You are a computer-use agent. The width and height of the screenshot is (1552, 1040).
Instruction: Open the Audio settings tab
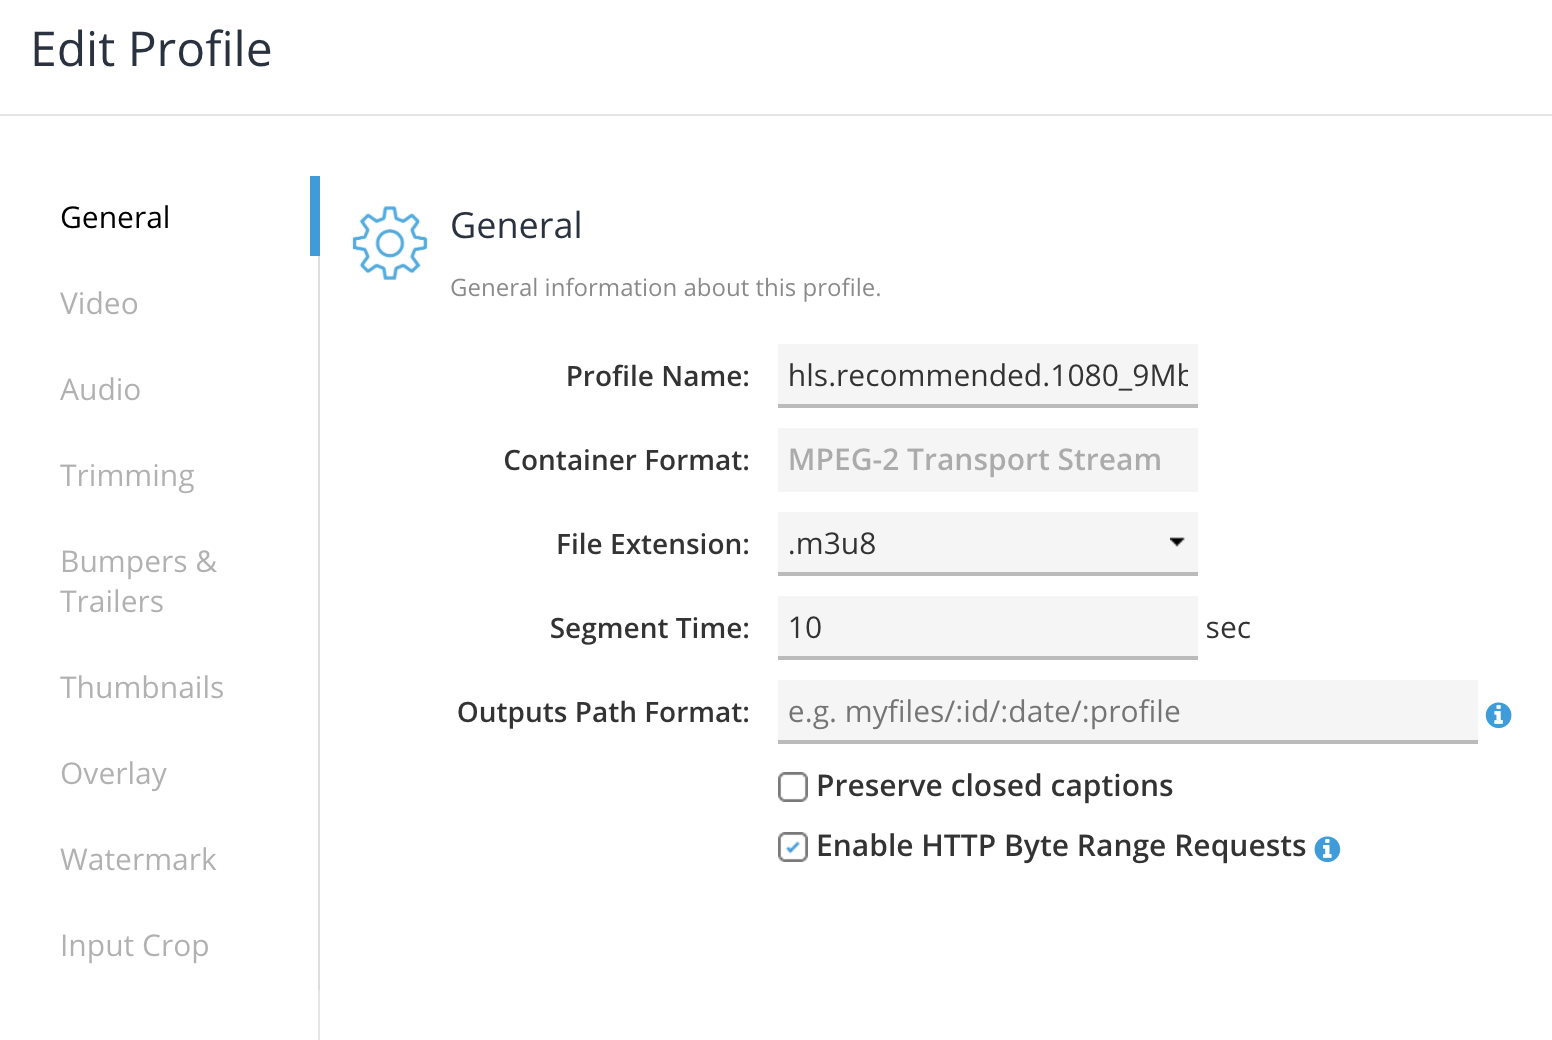click(100, 389)
